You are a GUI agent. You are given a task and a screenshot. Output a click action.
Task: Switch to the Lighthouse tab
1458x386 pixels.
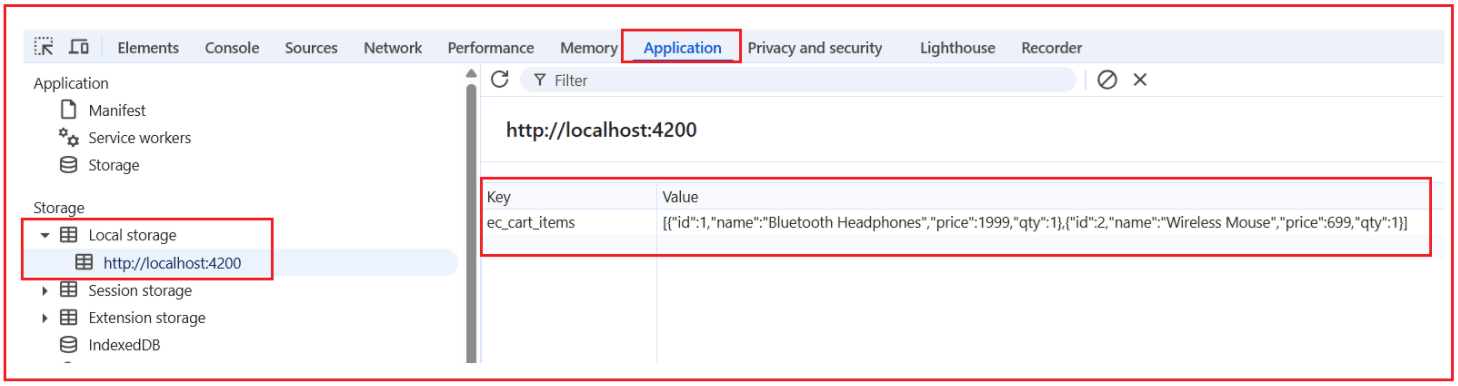pyautogui.click(x=958, y=47)
